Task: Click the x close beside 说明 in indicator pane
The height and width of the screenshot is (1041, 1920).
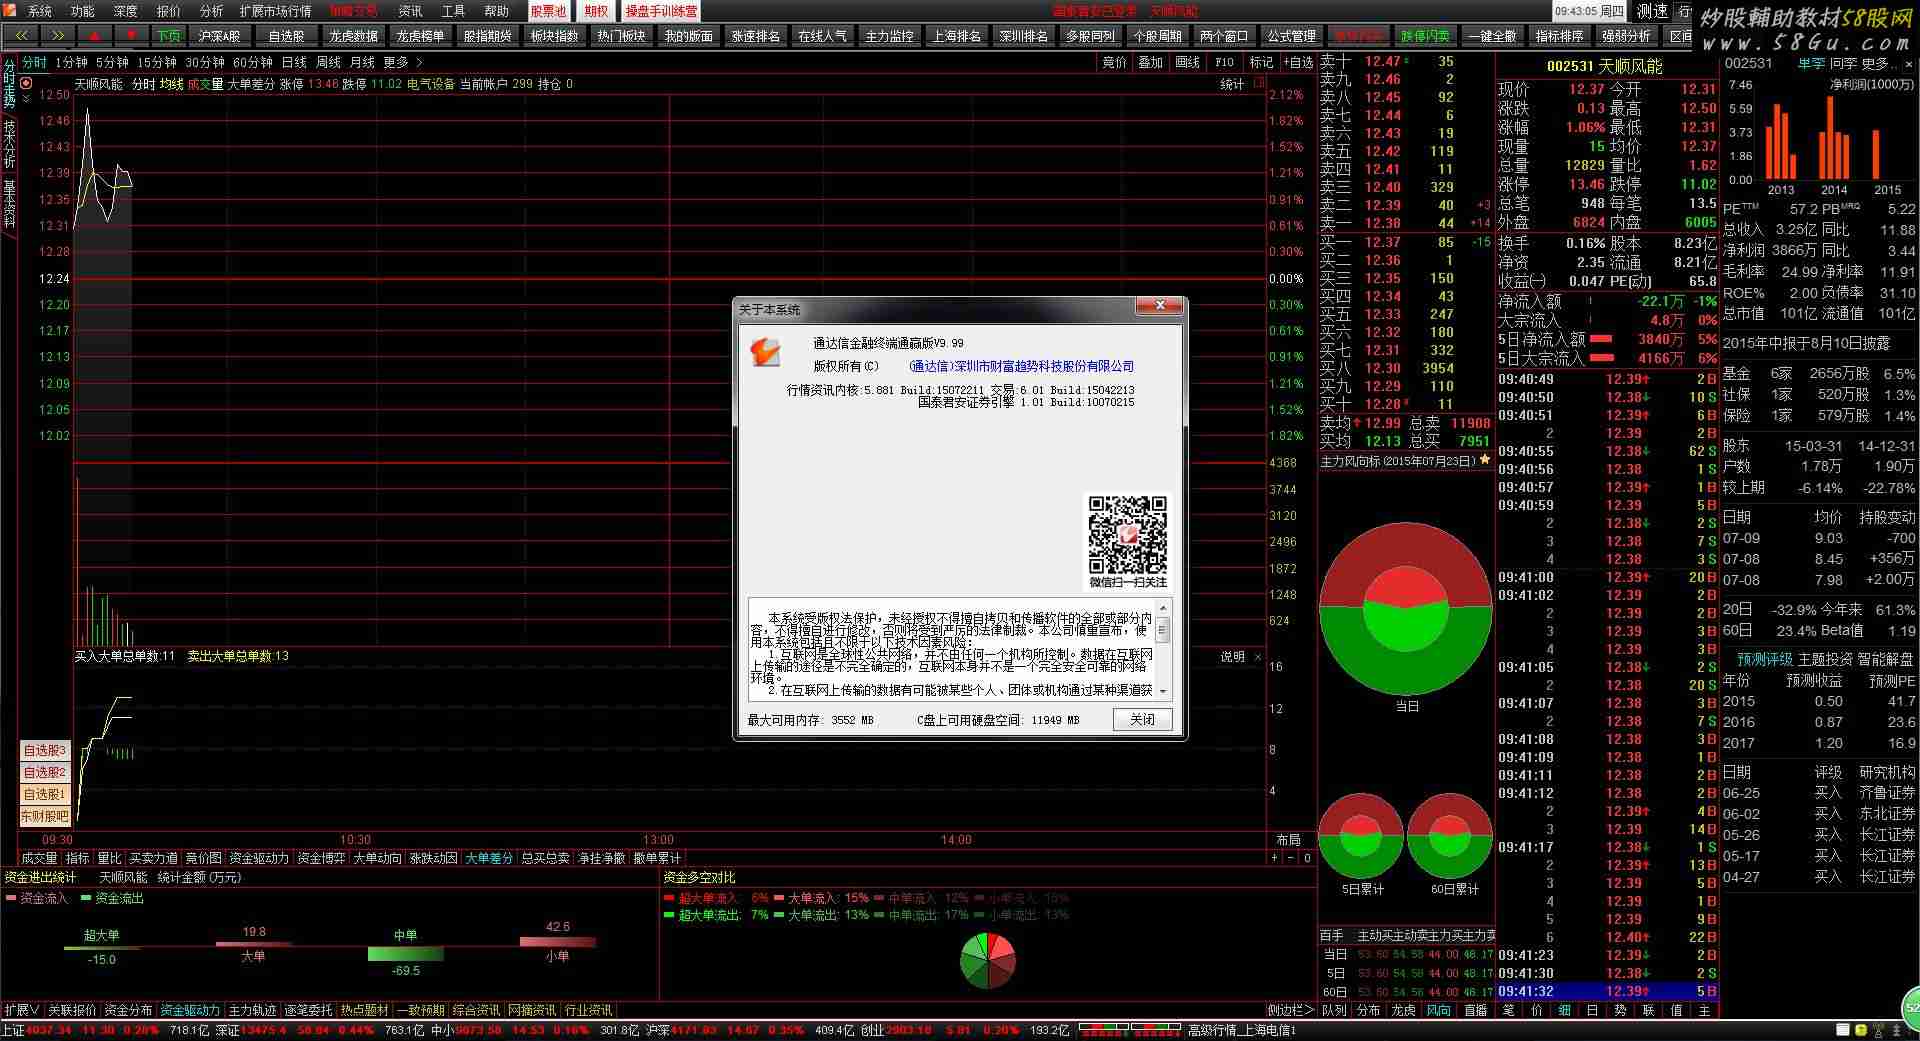Action: tap(1257, 657)
